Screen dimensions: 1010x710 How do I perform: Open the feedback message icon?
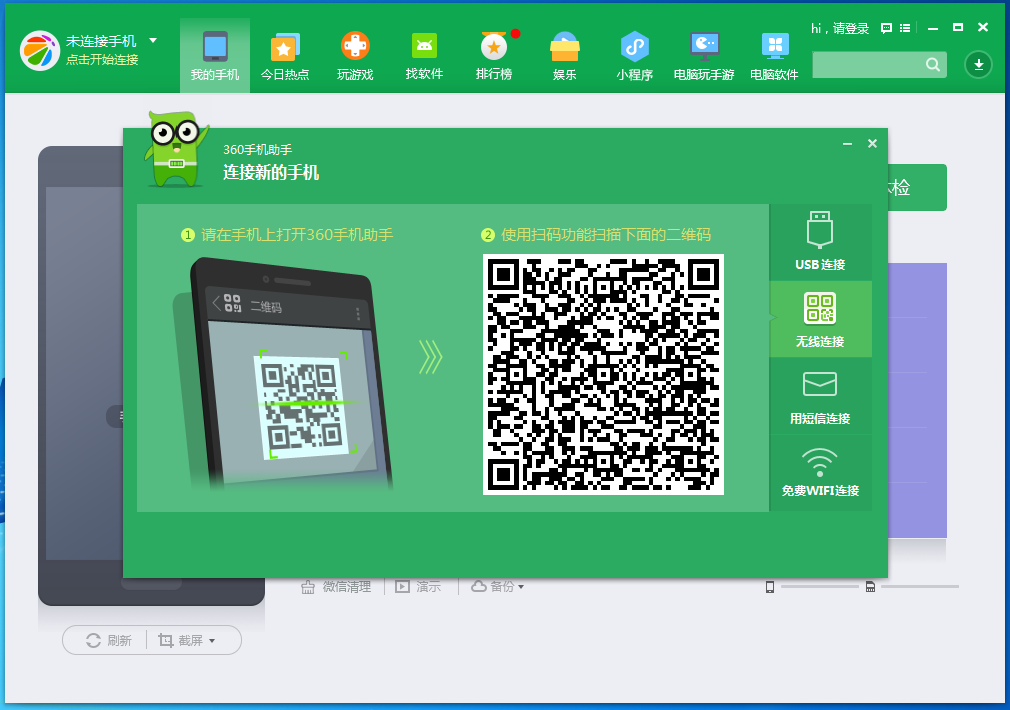pyautogui.click(x=886, y=28)
